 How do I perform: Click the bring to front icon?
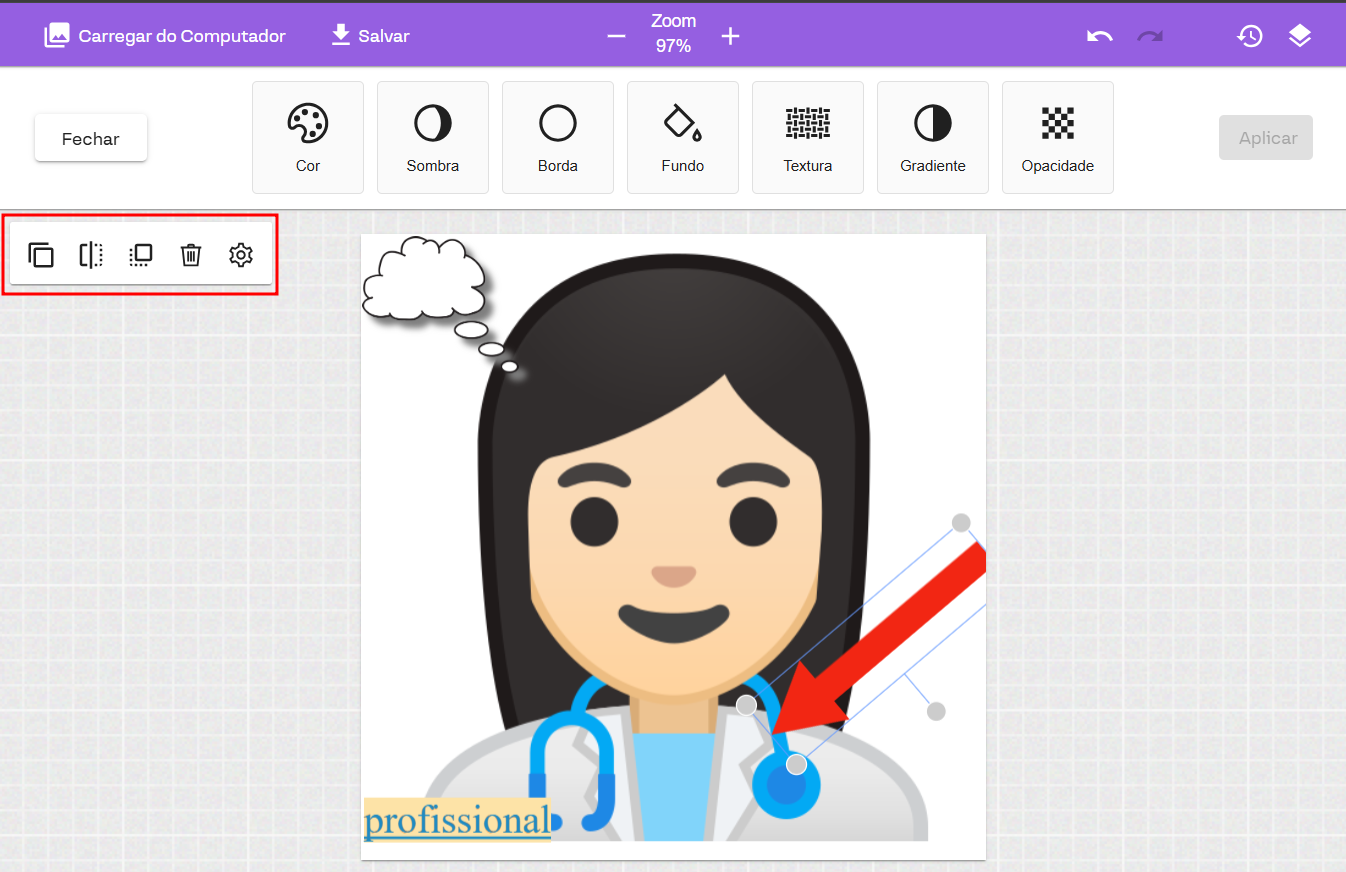point(141,255)
